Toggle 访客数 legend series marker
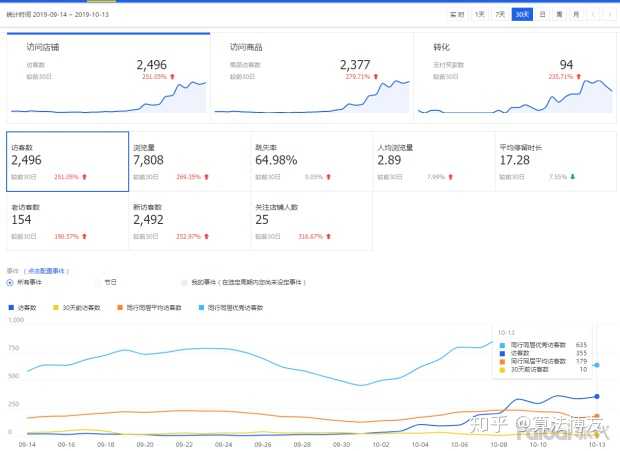 11,307
